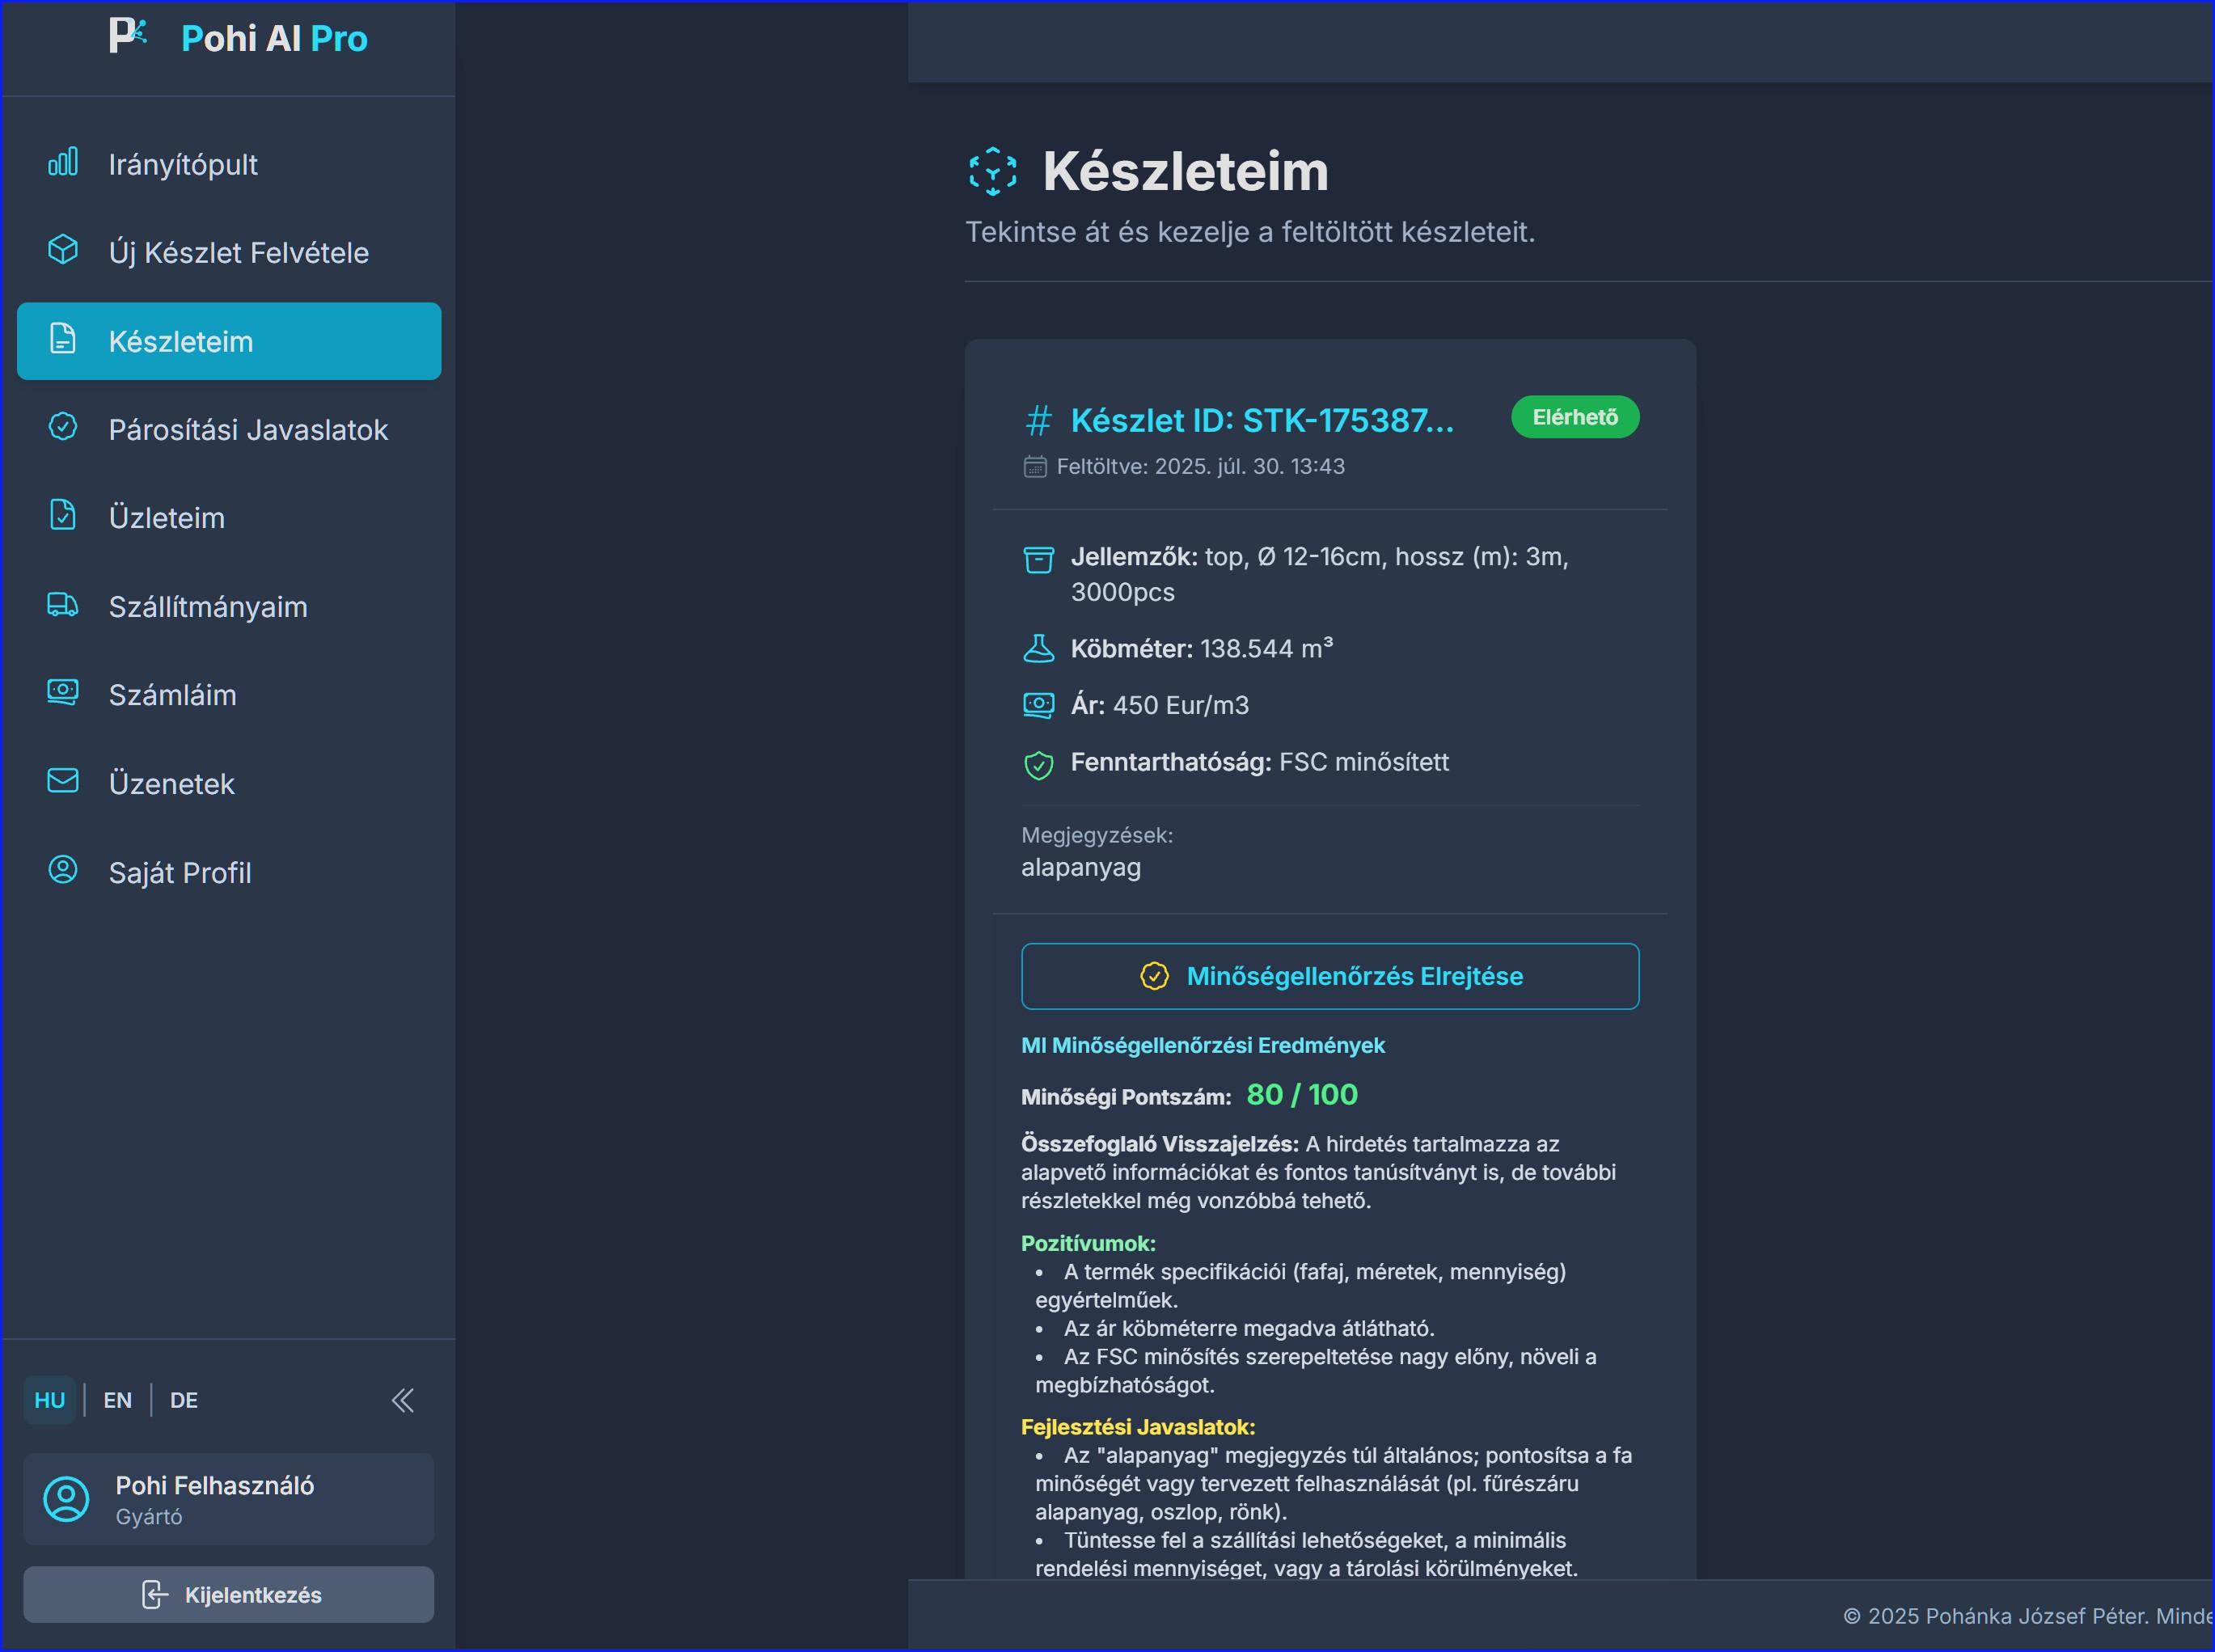Click the Kijelentkezés logout button
The height and width of the screenshot is (1652, 2215).
[x=228, y=1595]
